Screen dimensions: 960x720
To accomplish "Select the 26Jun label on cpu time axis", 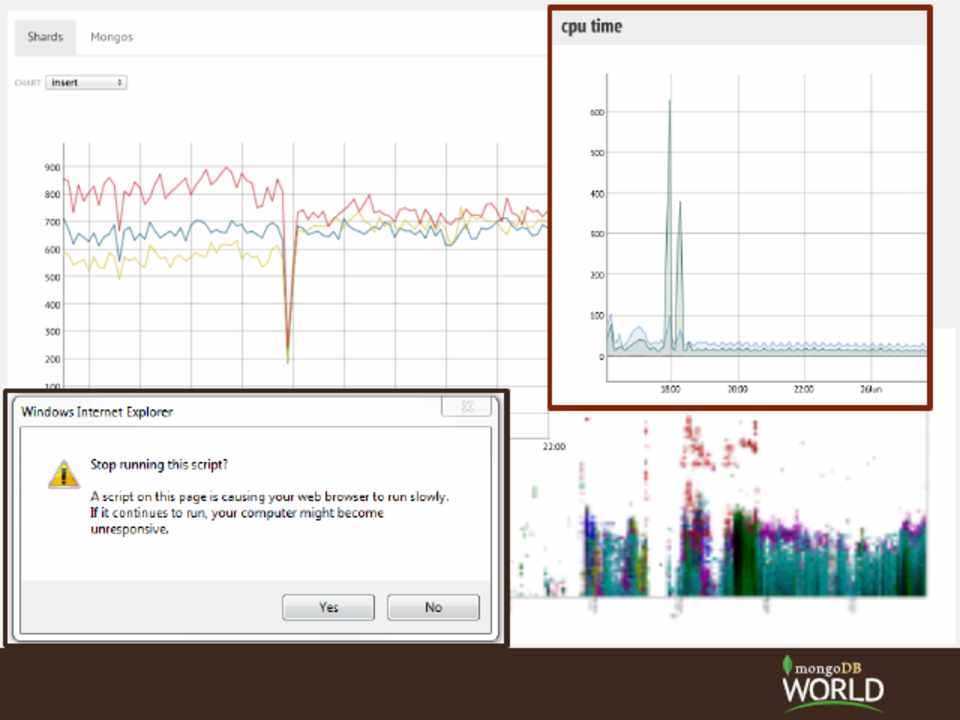I will (x=870, y=389).
